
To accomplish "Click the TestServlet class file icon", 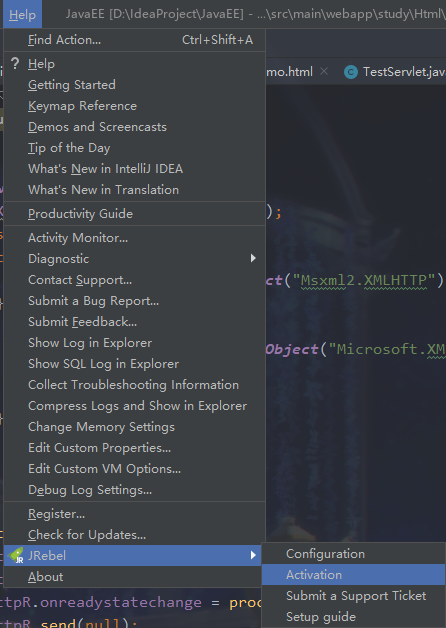I will coord(351,72).
